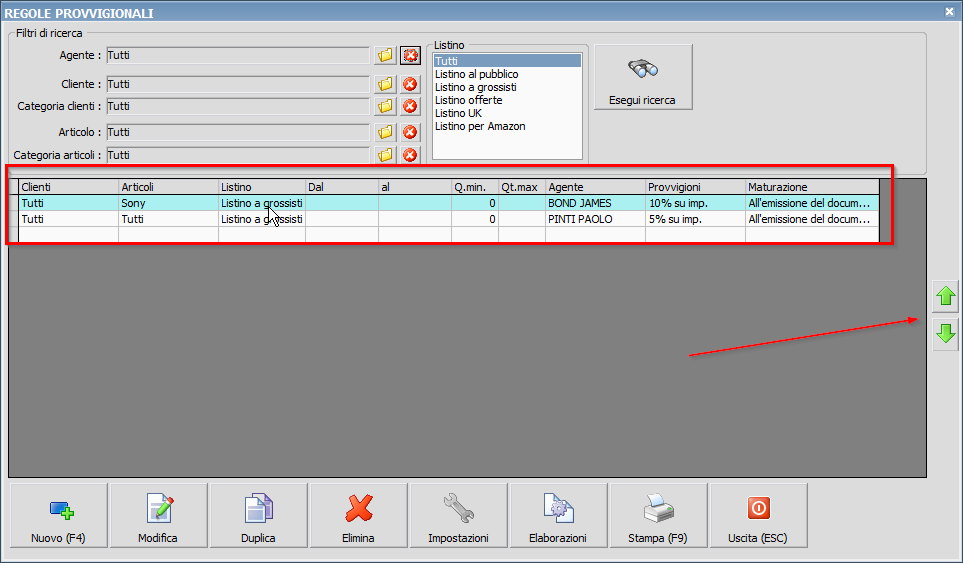This screenshot has width=963, height=563.
Task: Click the 5% su imp. cell
Action: coord(696,219)
